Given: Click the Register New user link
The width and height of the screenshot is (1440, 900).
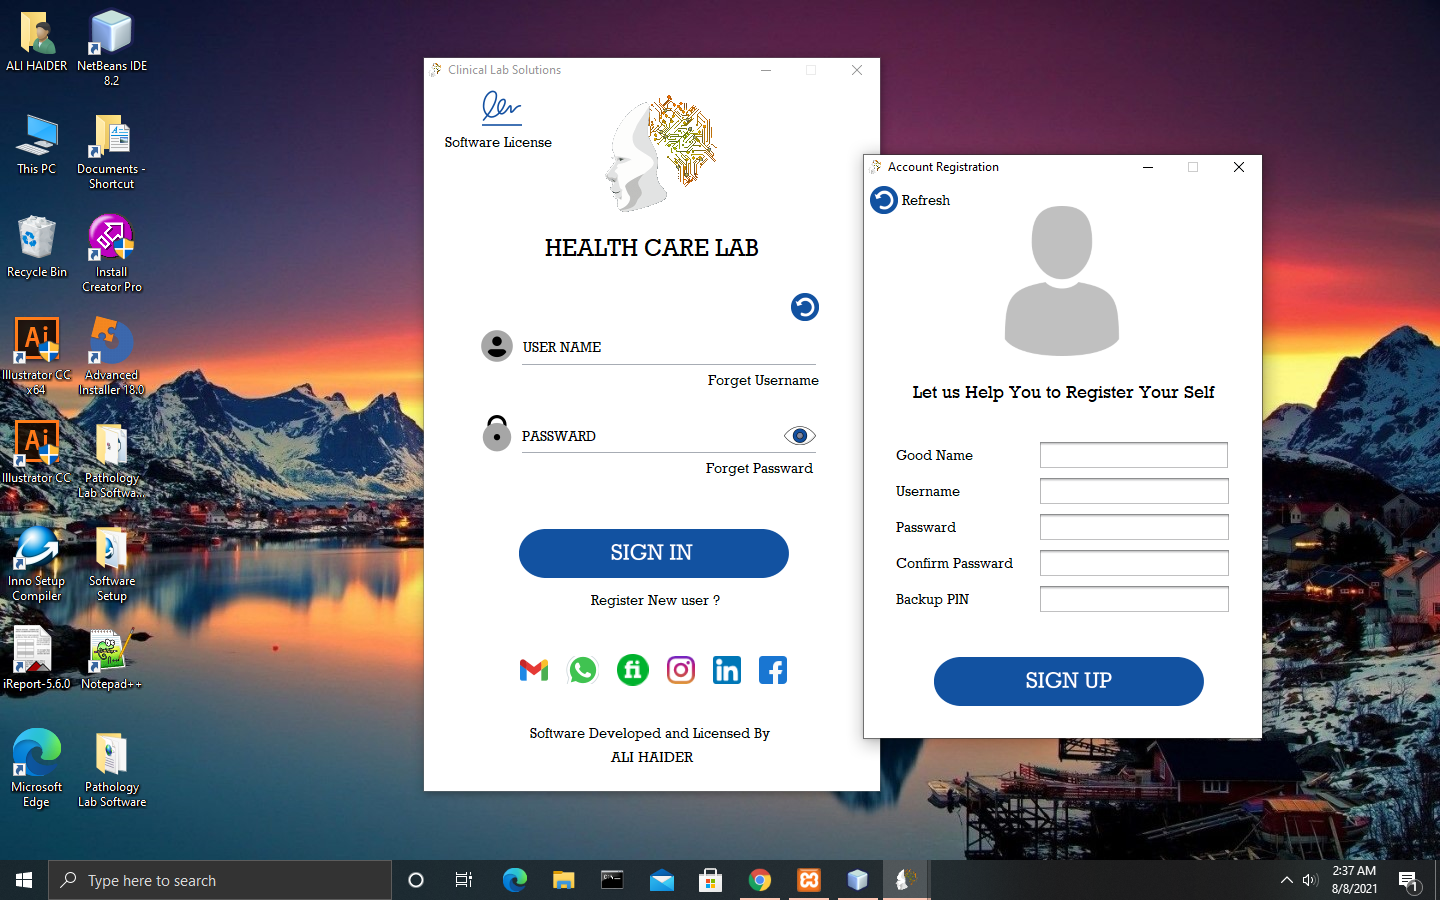Looking at the screenshot, I should (653, 600).
